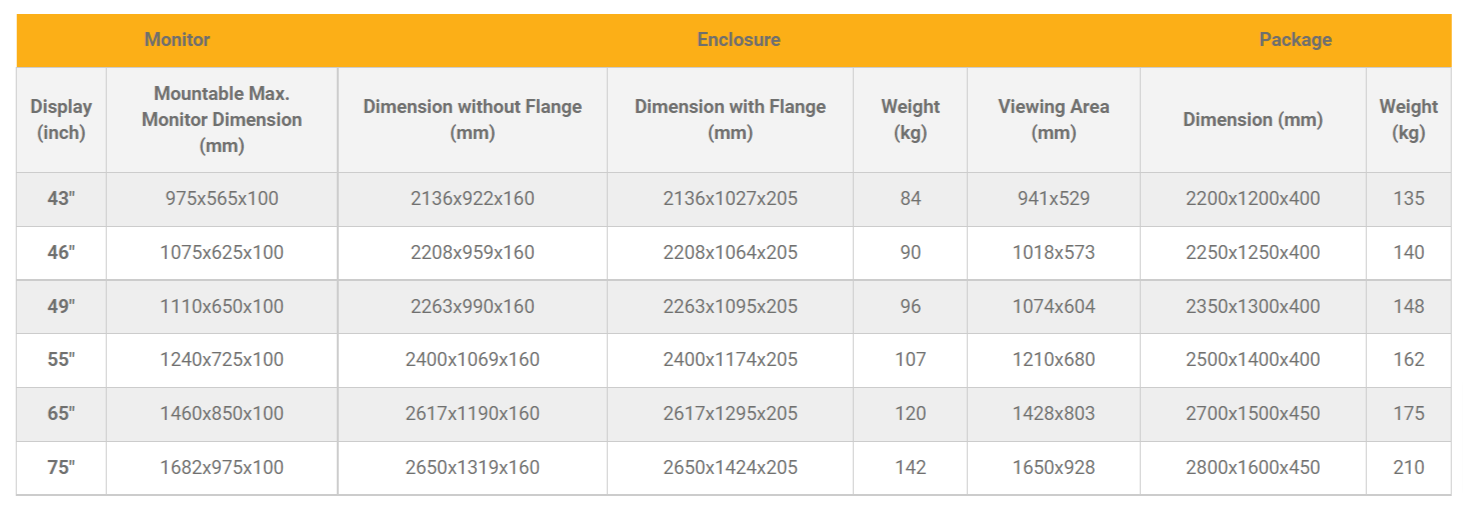Click the 2800x1600x450 package dimension cell
Image resolution: width=1463 pixels, height=516 pixels.
(1253, 467)
